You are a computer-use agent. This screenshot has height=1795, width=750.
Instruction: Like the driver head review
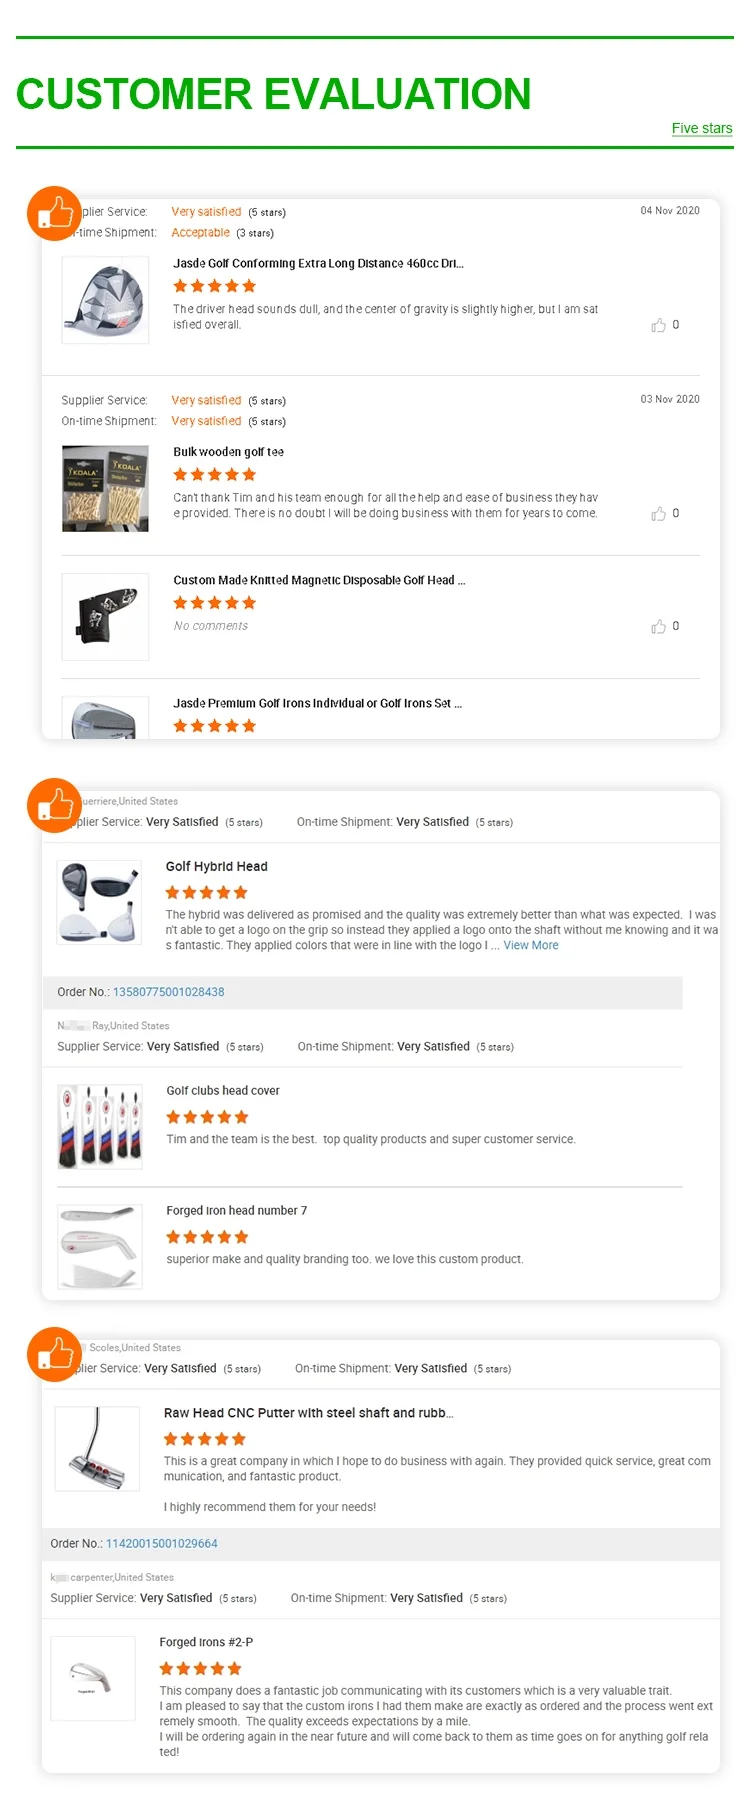click(659, 325)
